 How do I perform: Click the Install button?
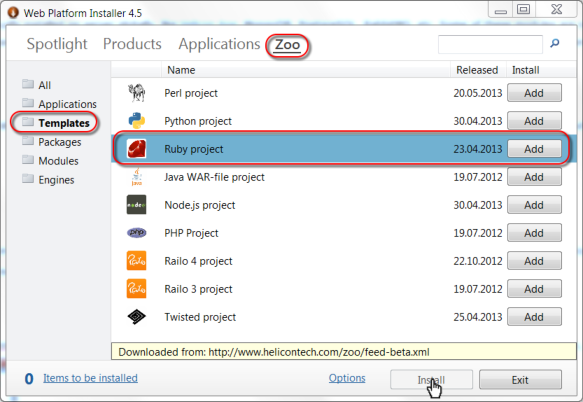tap(431, 380)
